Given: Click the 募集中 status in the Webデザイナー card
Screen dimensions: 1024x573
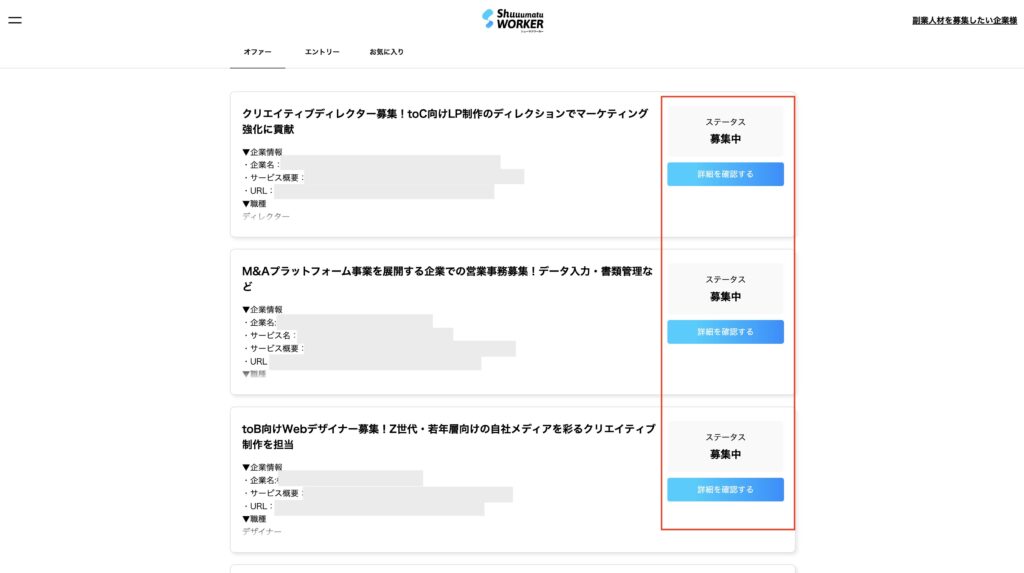Looking at the screenshot, I should click(x=725, y=454).
